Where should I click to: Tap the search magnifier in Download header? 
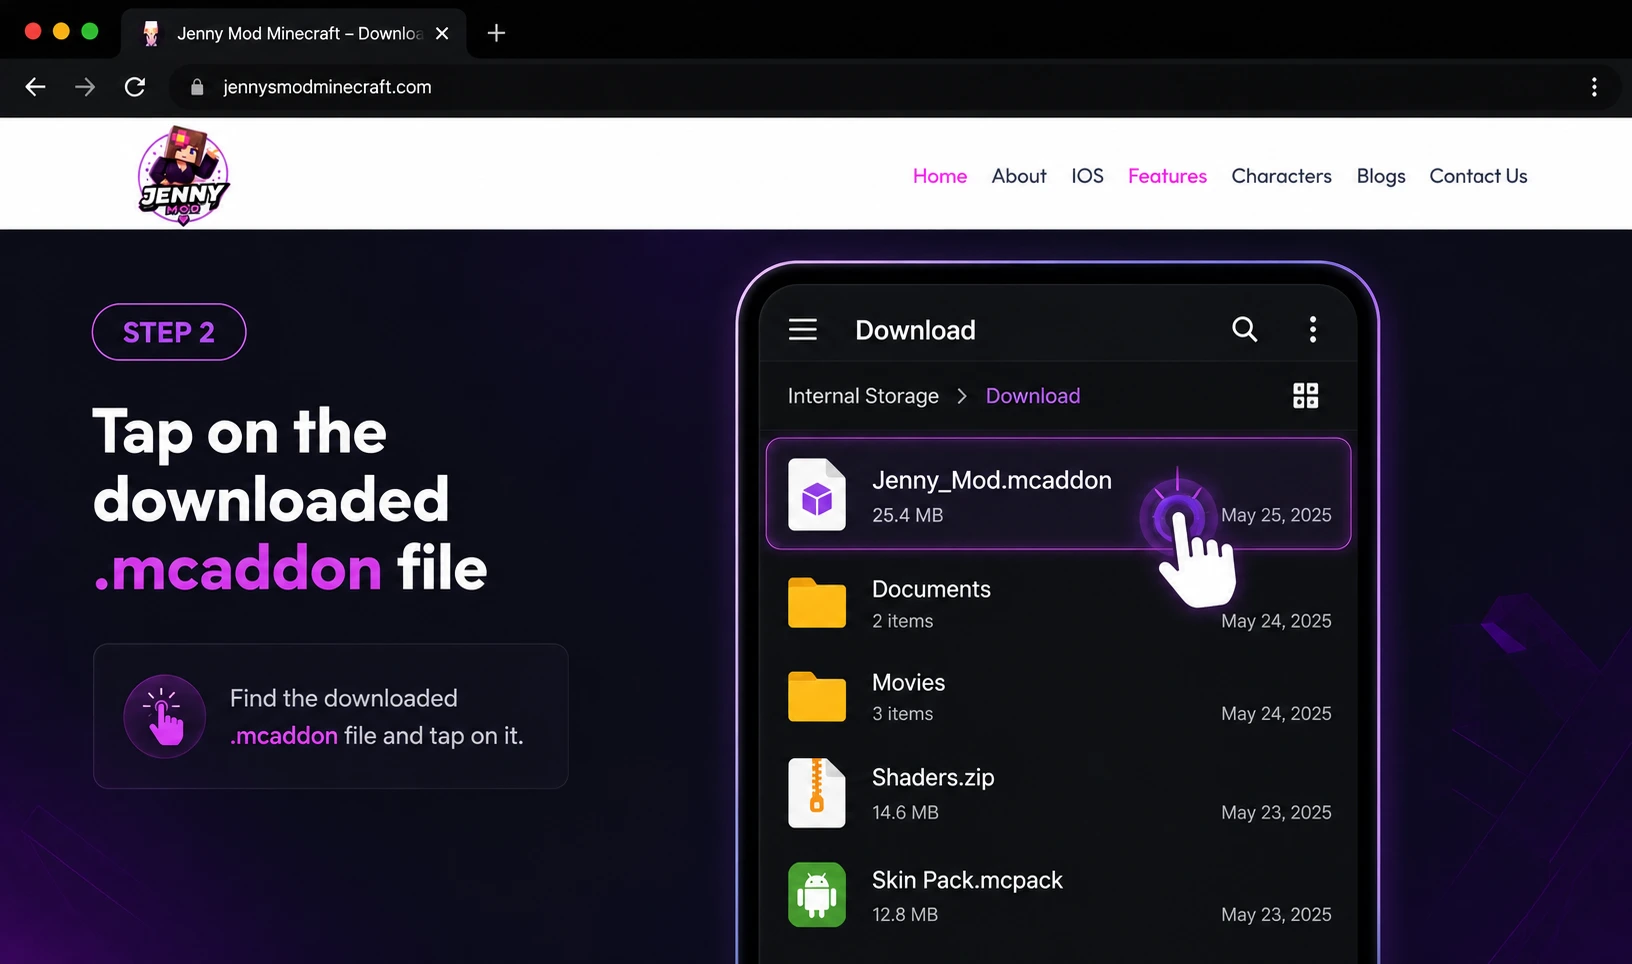tap(1244, 329)
